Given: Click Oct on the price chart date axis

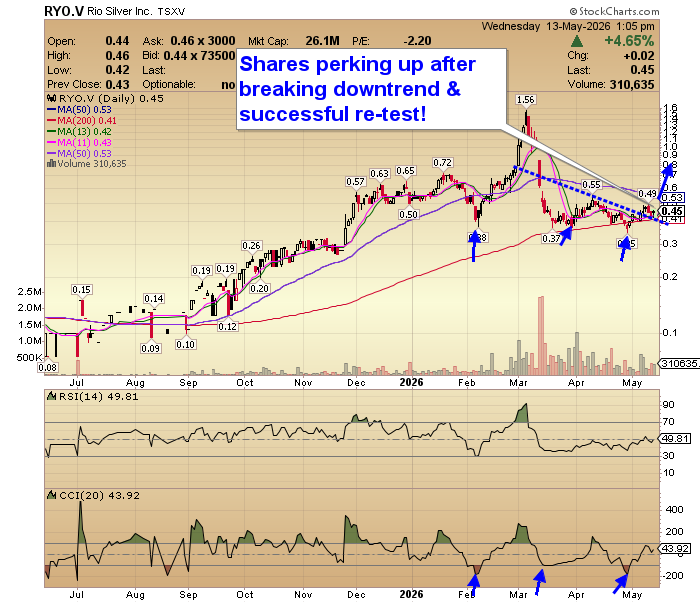Looking at the screenshot, I should (245, 383).
